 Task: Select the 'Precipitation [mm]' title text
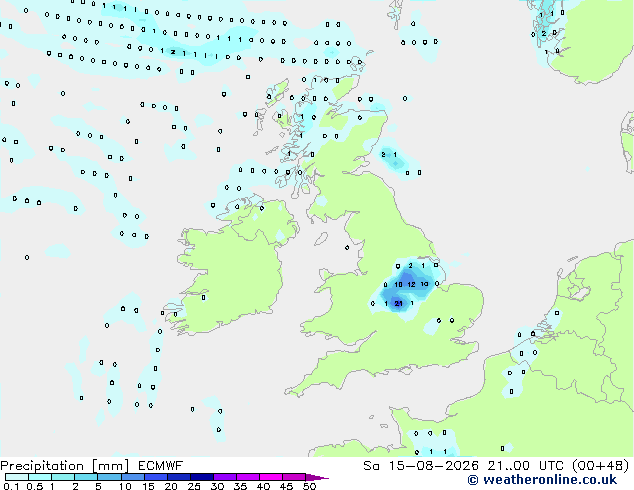[65, 466]
